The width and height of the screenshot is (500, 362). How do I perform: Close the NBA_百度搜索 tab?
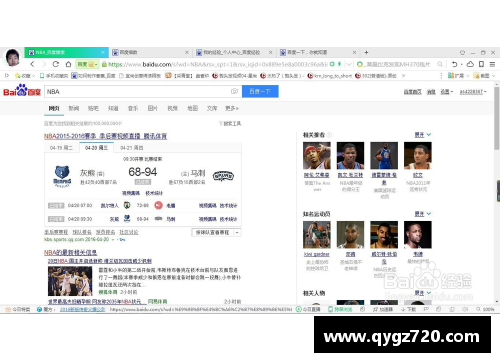[103, 52]
